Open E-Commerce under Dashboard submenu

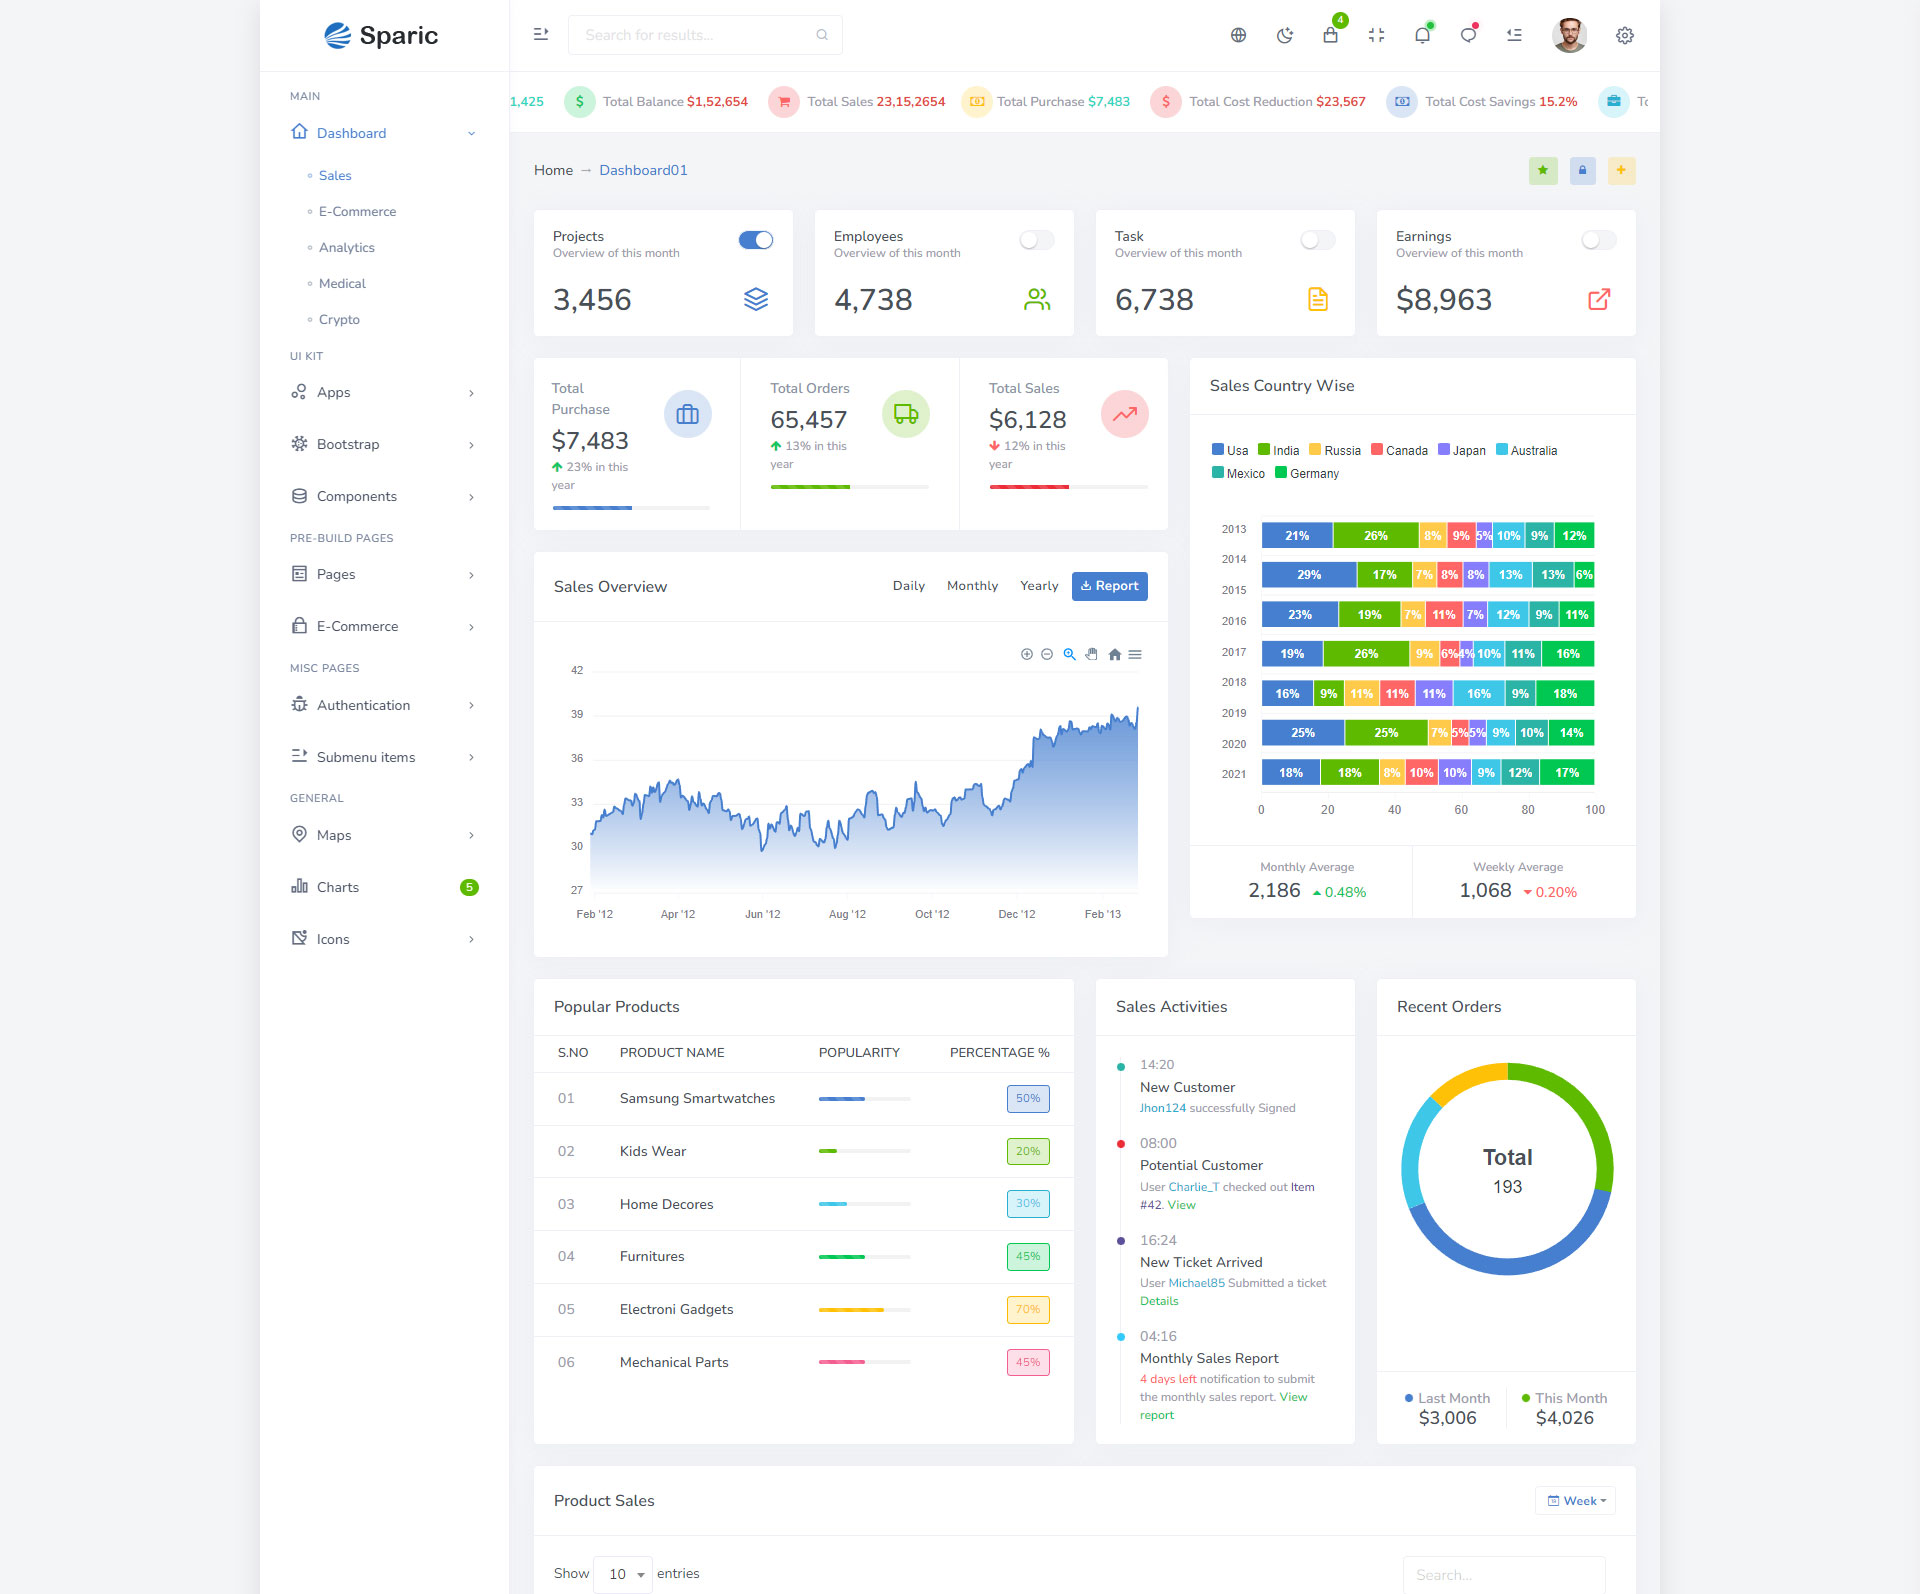coord(357,211)
